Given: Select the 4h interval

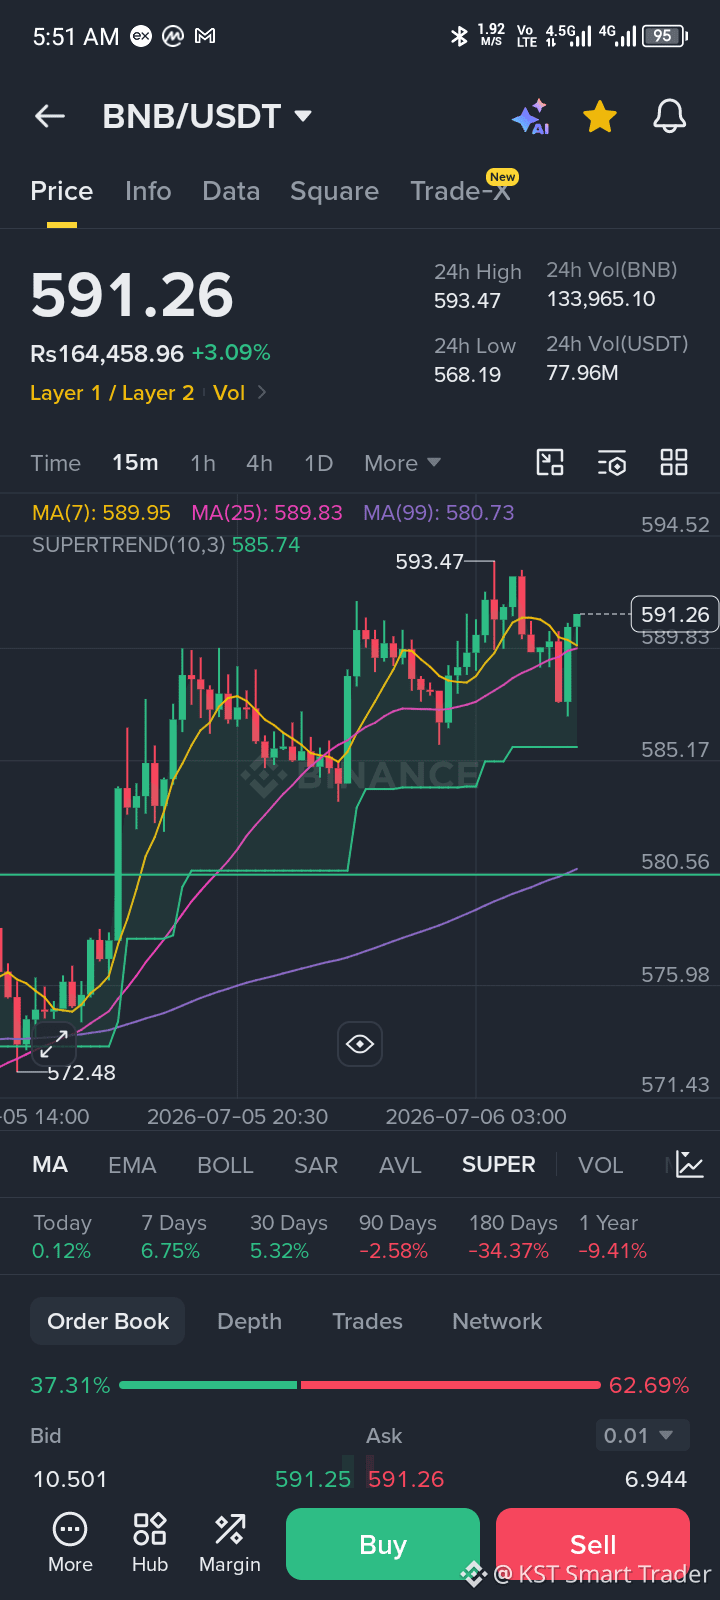Looking at the screenshot, I should (x=259, y=463).
